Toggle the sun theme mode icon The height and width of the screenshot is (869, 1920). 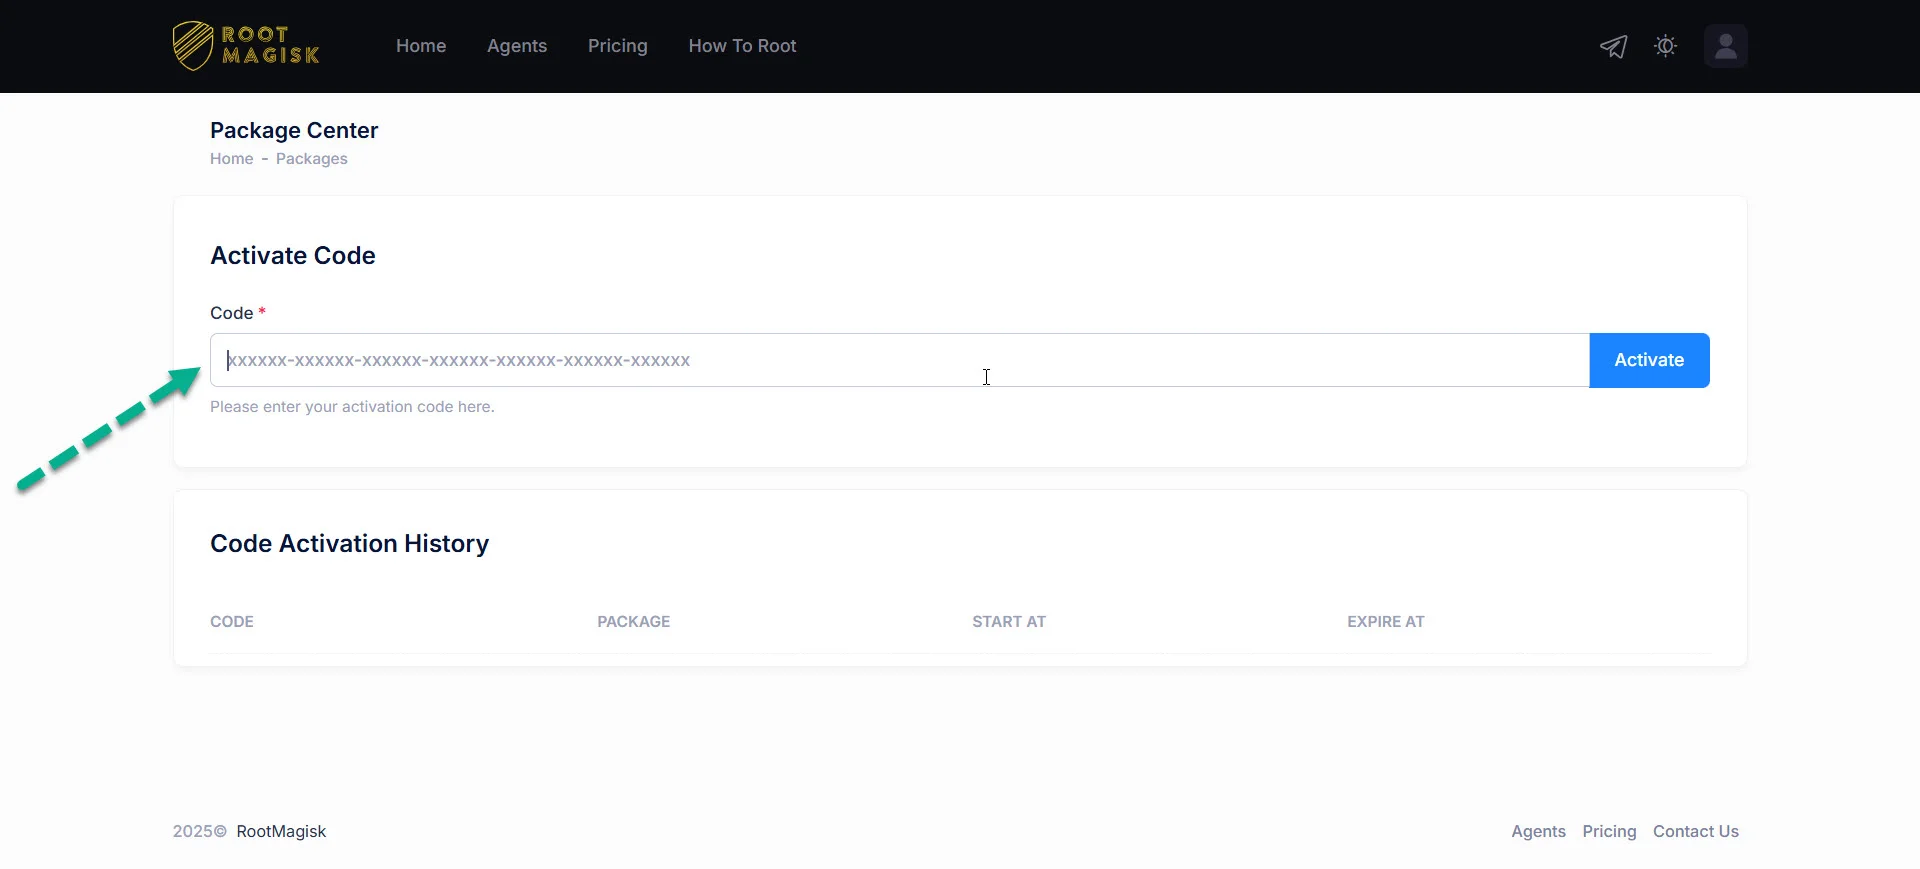point(1665,46)
